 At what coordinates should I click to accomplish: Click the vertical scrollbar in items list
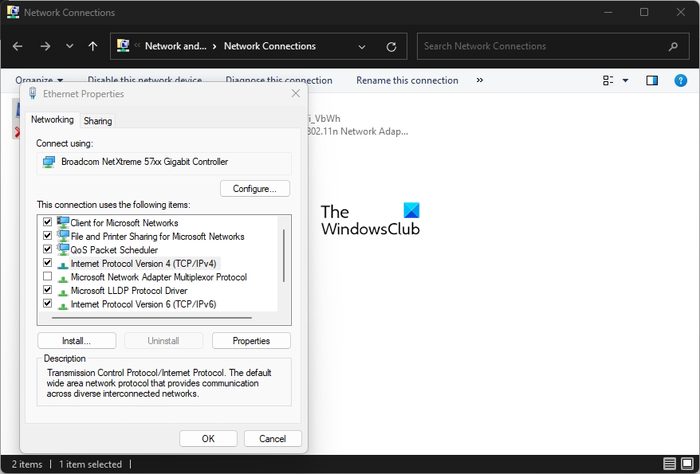(x=283, y=256)
